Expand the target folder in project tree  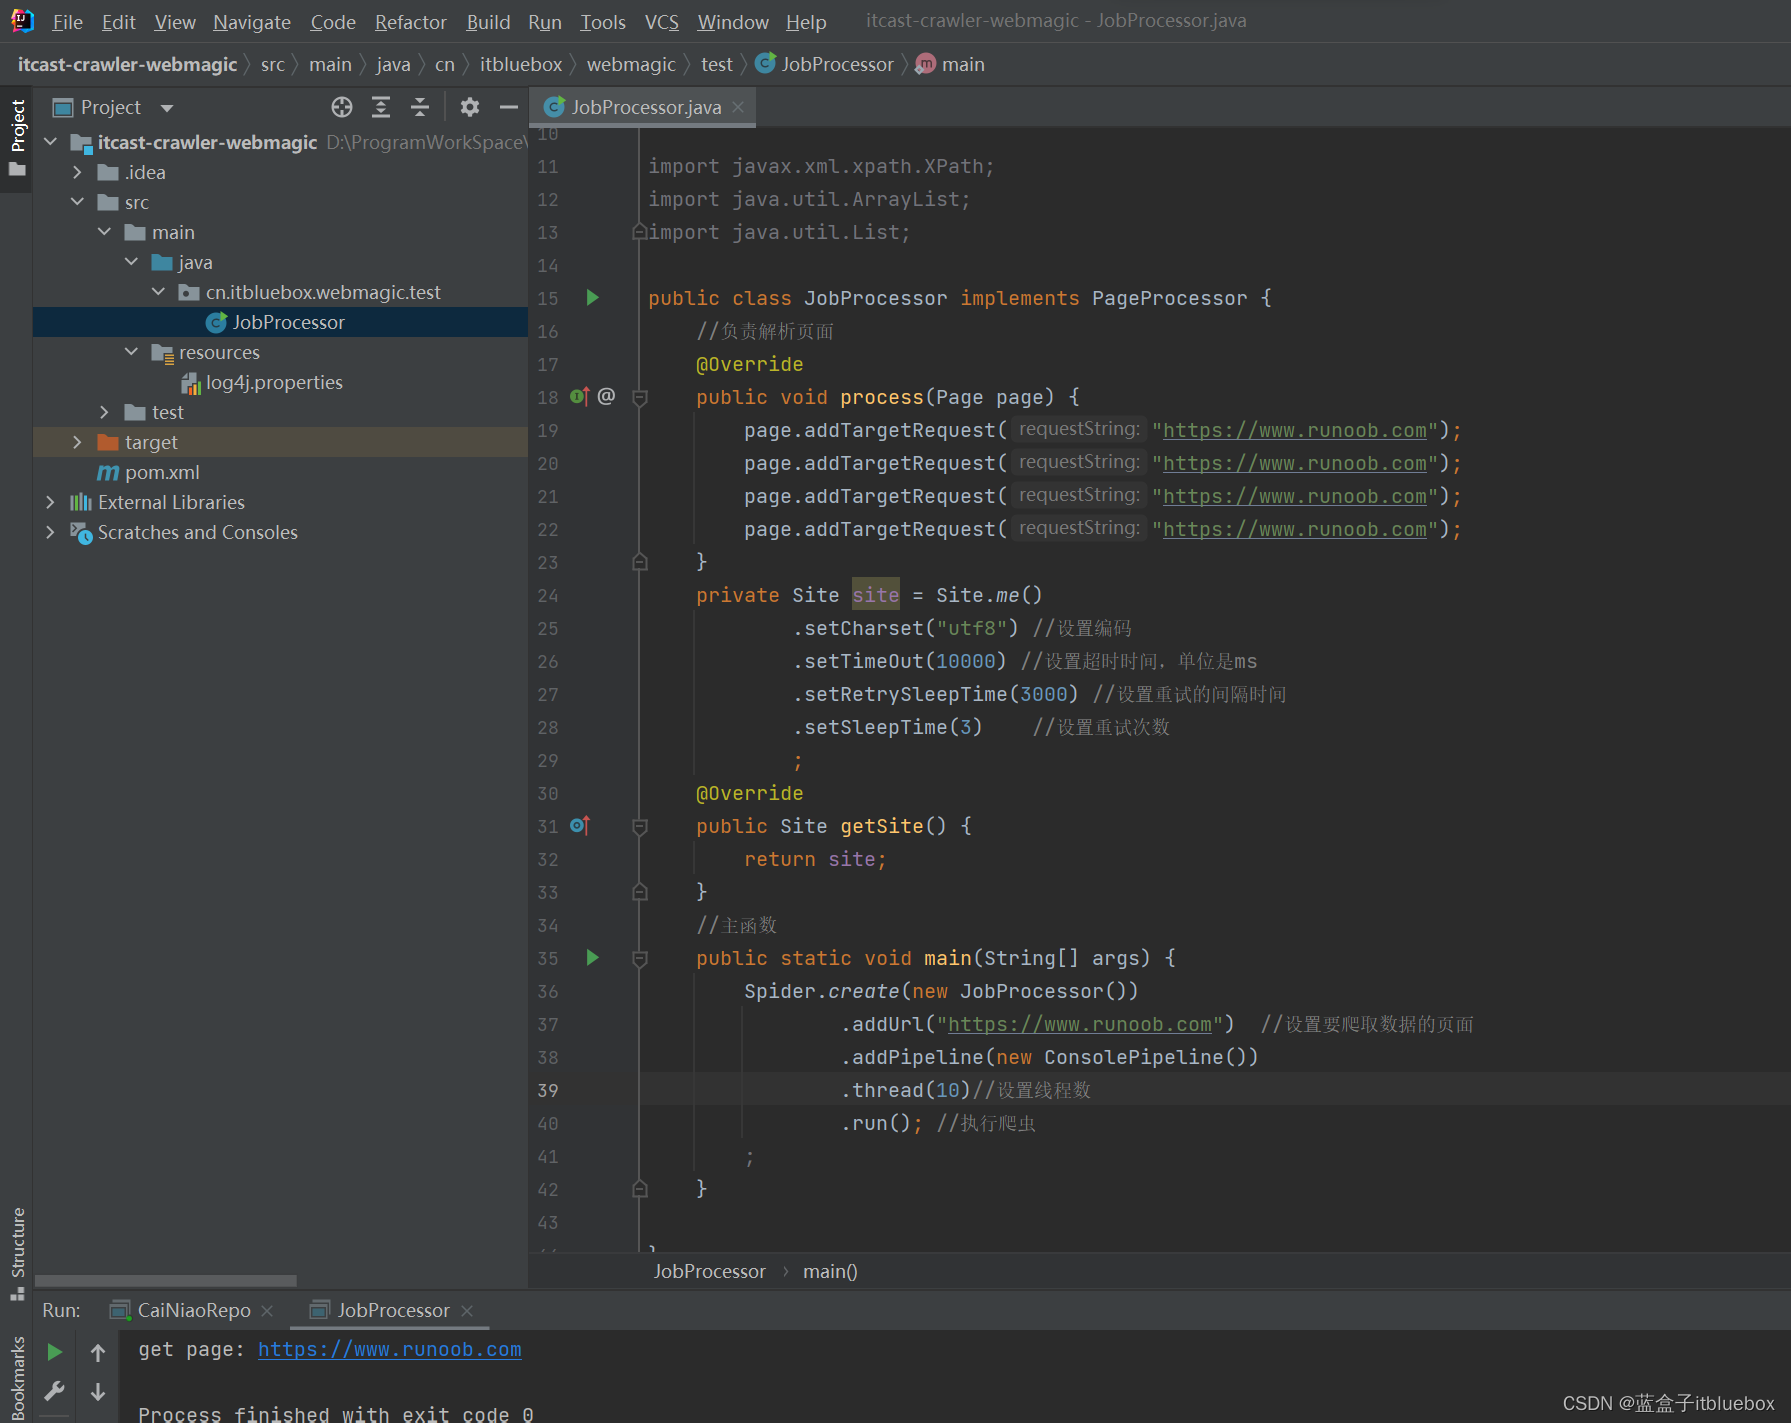[x=77, y=442]
